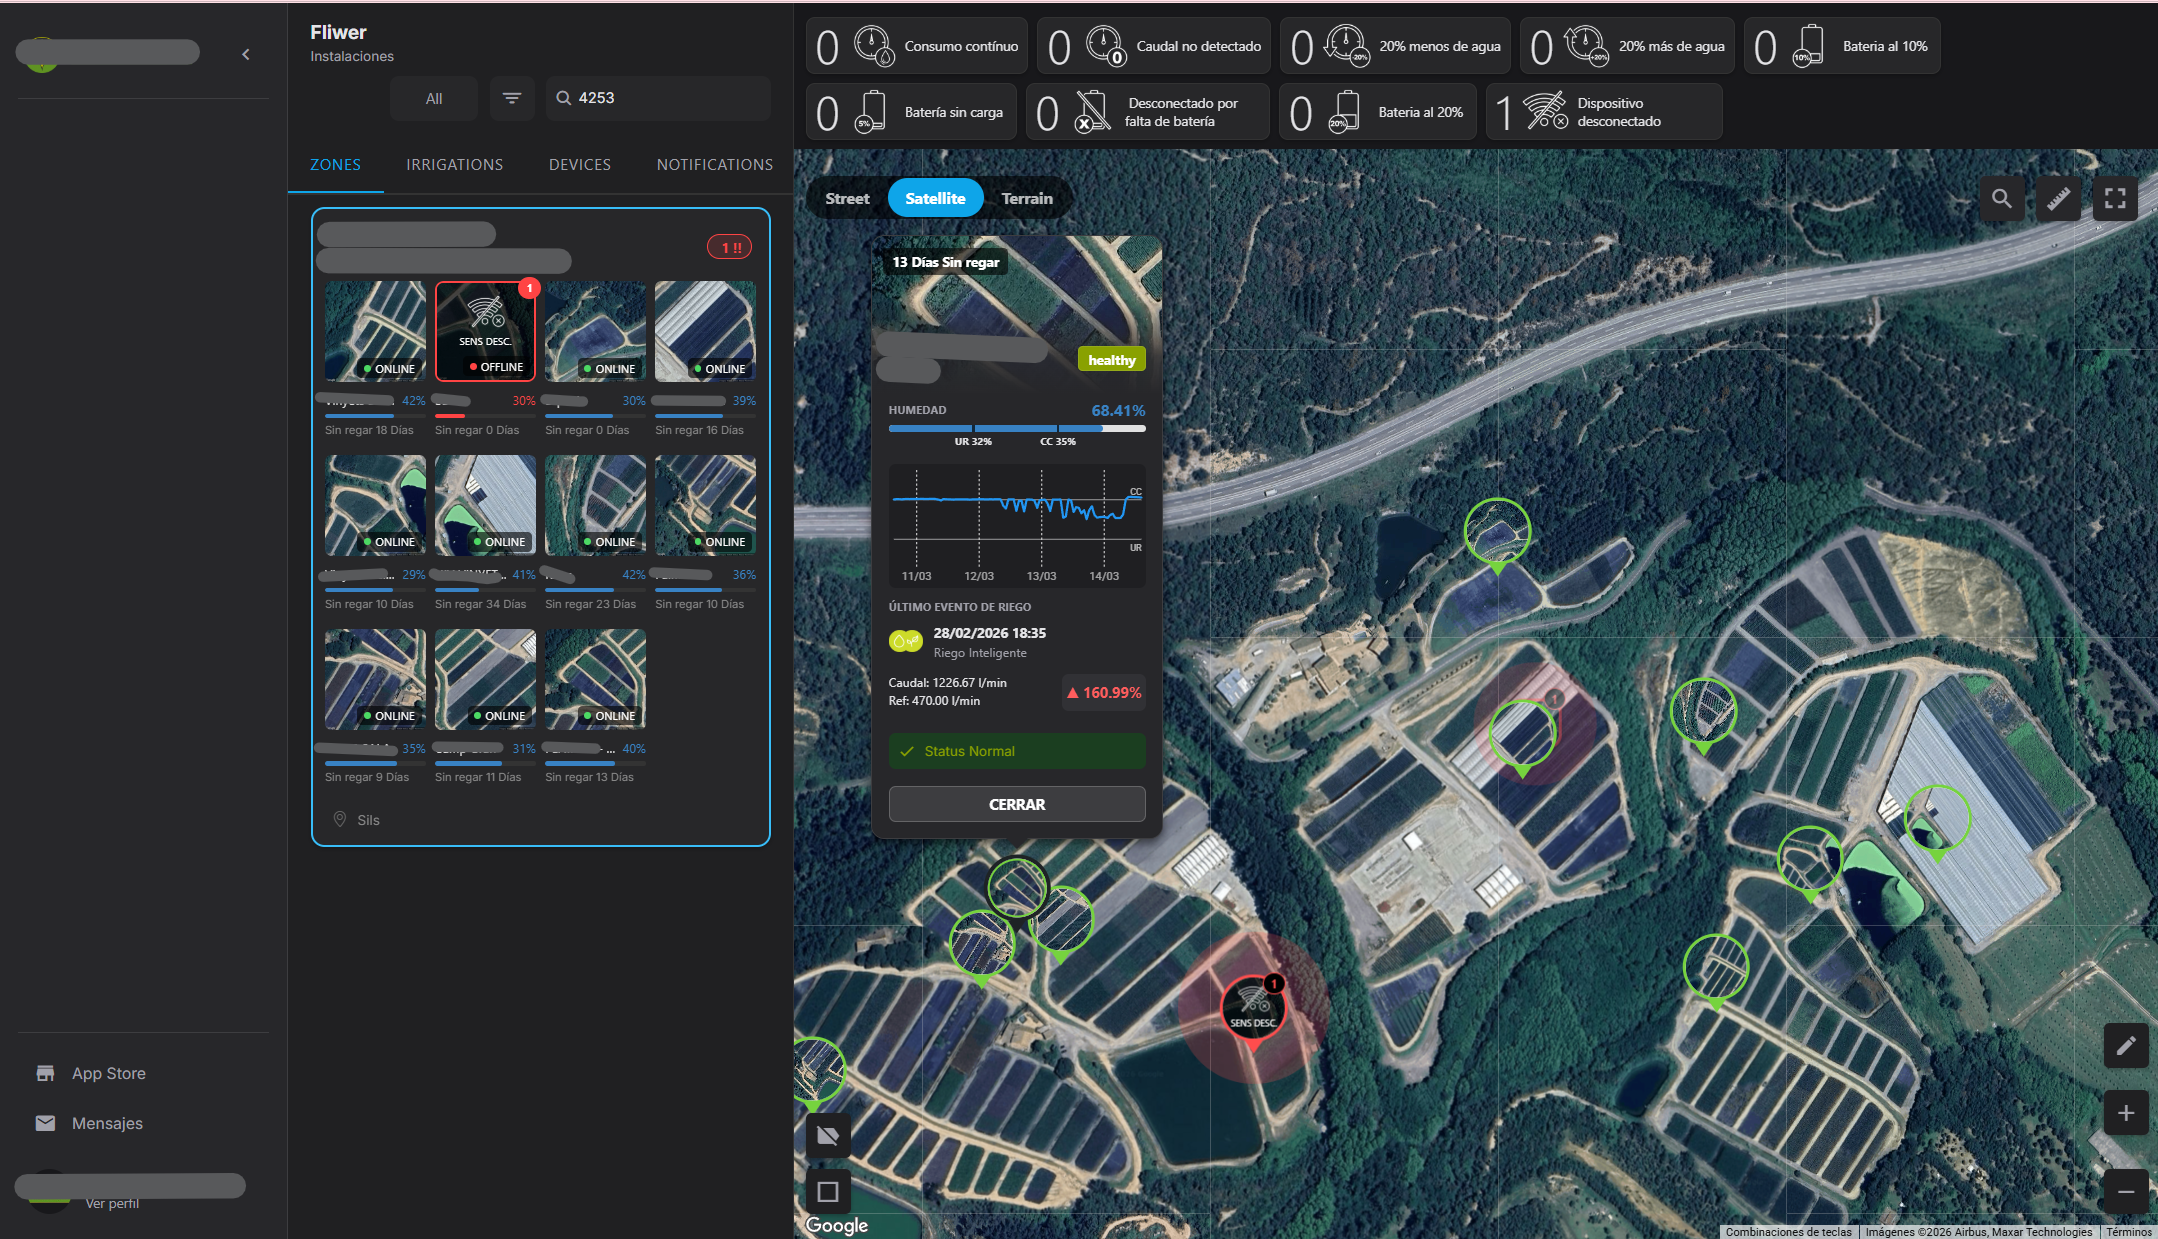Switch map to Terrain view
Screen dimensions: 2158x1239
click(1027, 198)
